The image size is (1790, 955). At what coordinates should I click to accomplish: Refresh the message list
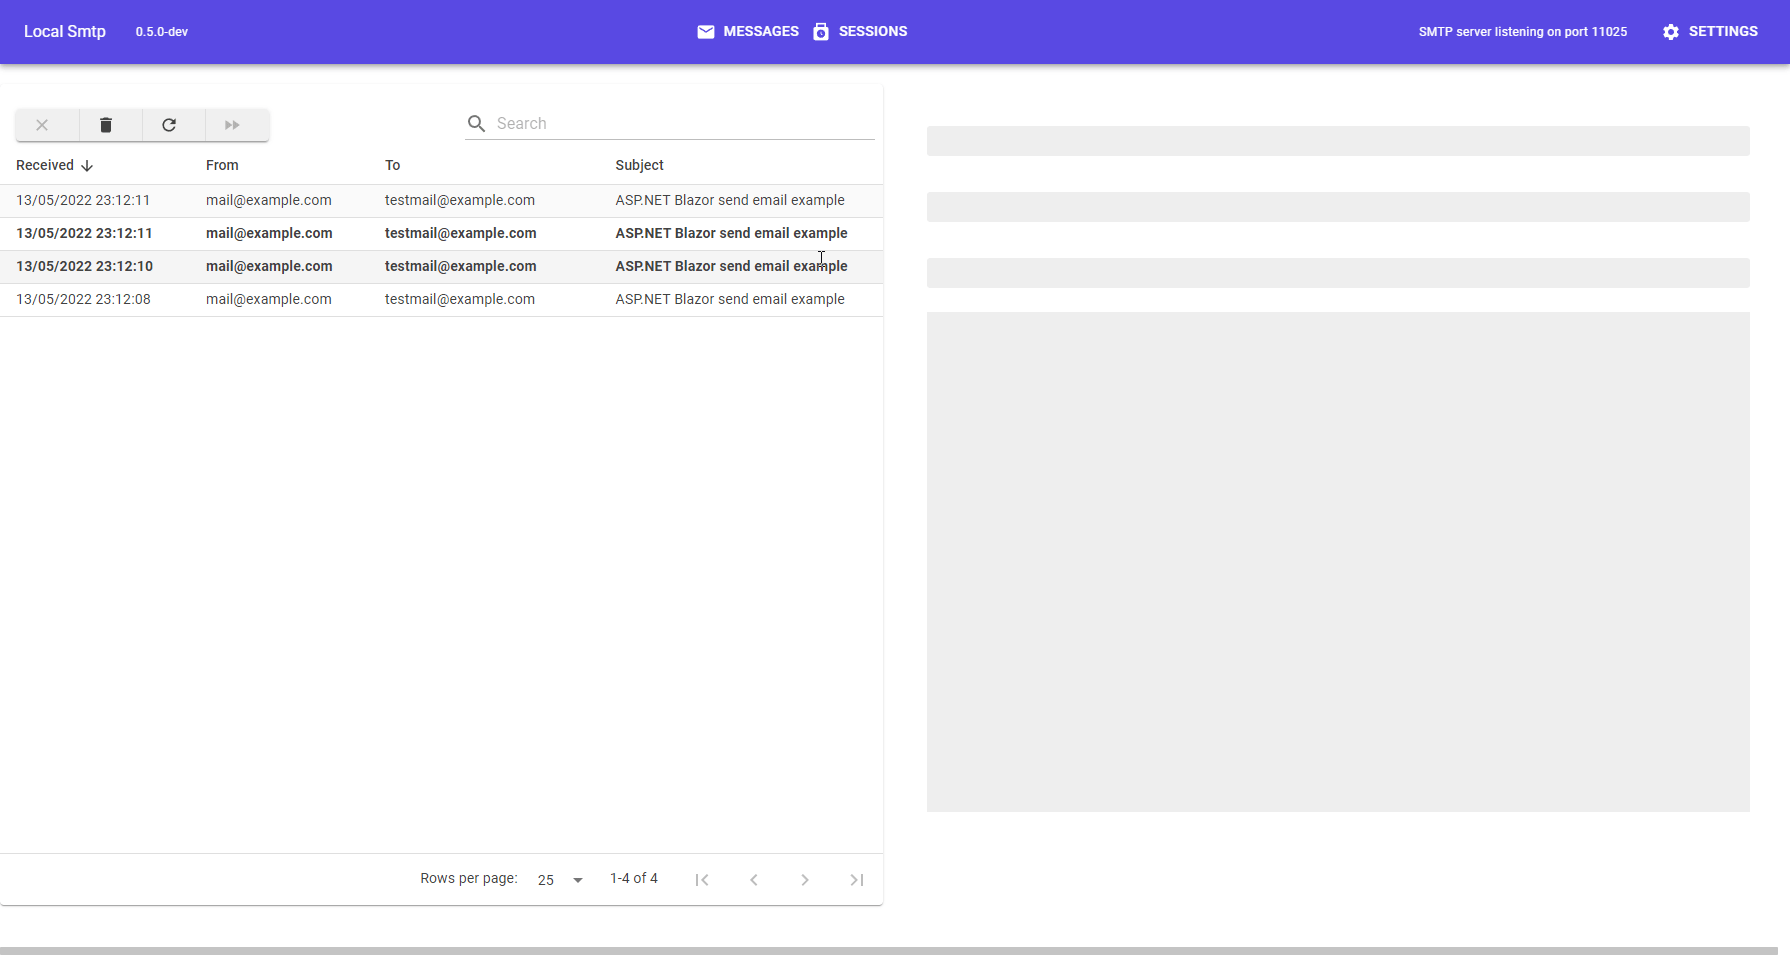pyautogui.click(x=170, y=124)
